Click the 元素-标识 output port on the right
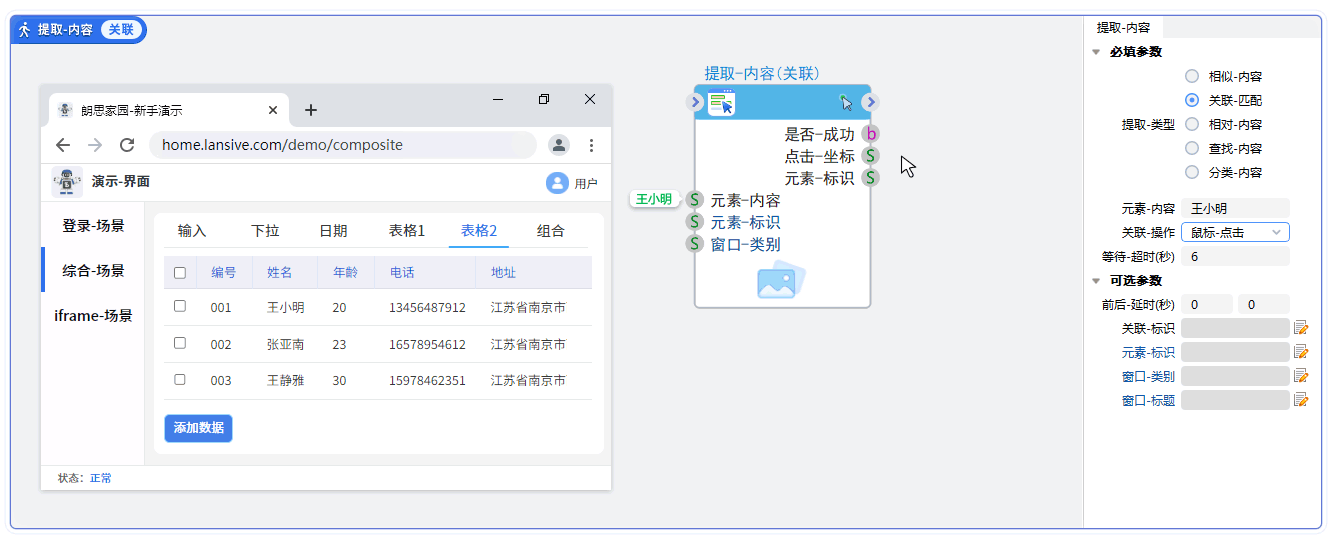This screenshot has height=542, width=1332. tap(871, 178)
